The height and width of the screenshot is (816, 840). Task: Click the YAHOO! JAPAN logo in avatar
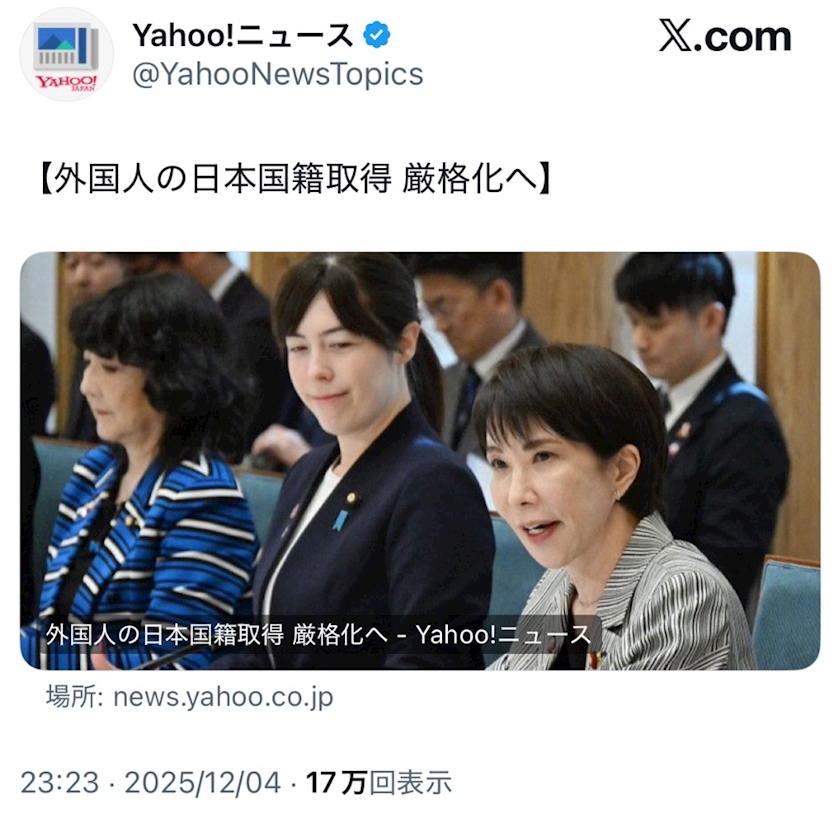pos(66,83)
